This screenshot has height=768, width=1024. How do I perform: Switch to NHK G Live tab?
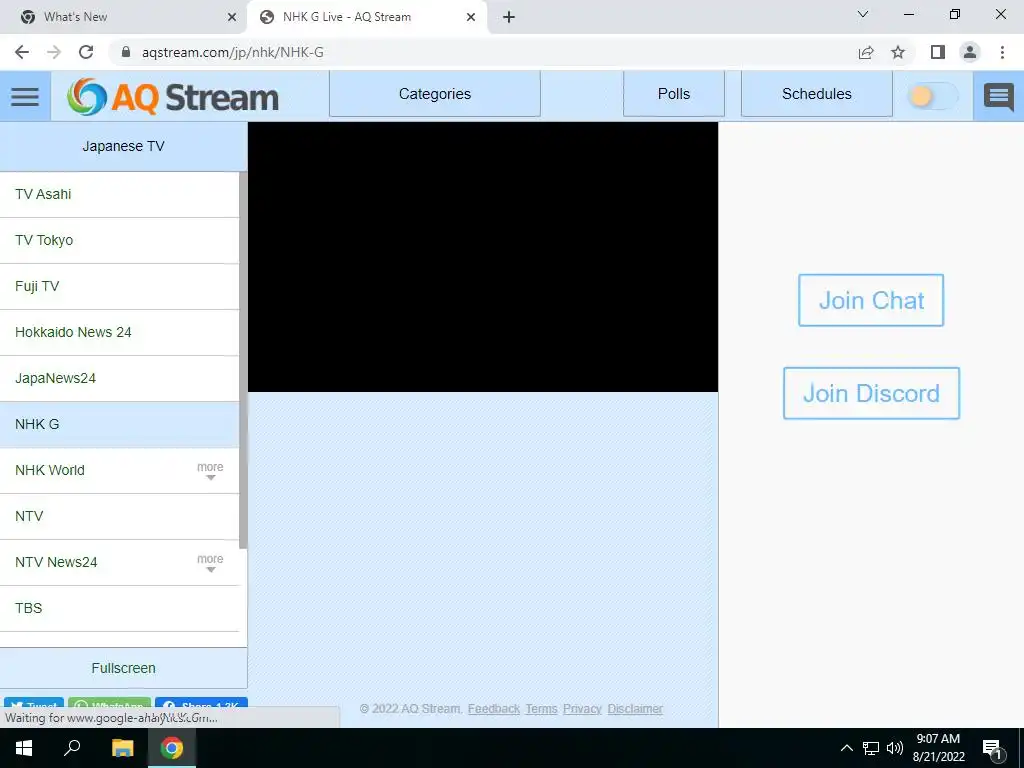pyautogui.click(x=367, y=17)
